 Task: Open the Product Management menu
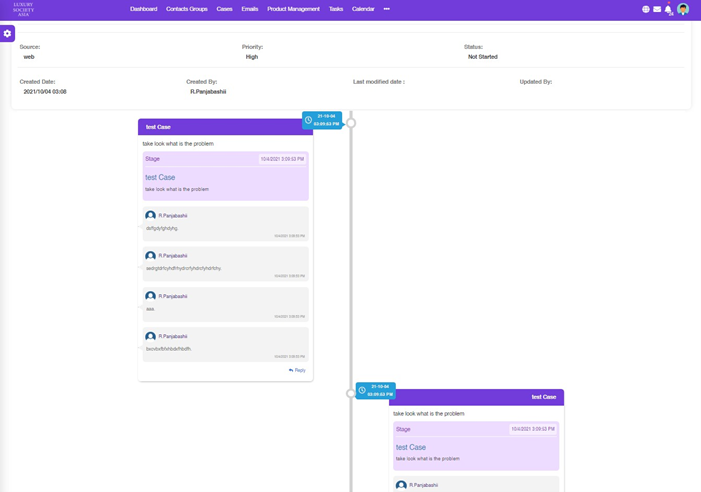(x=293, y=9)
